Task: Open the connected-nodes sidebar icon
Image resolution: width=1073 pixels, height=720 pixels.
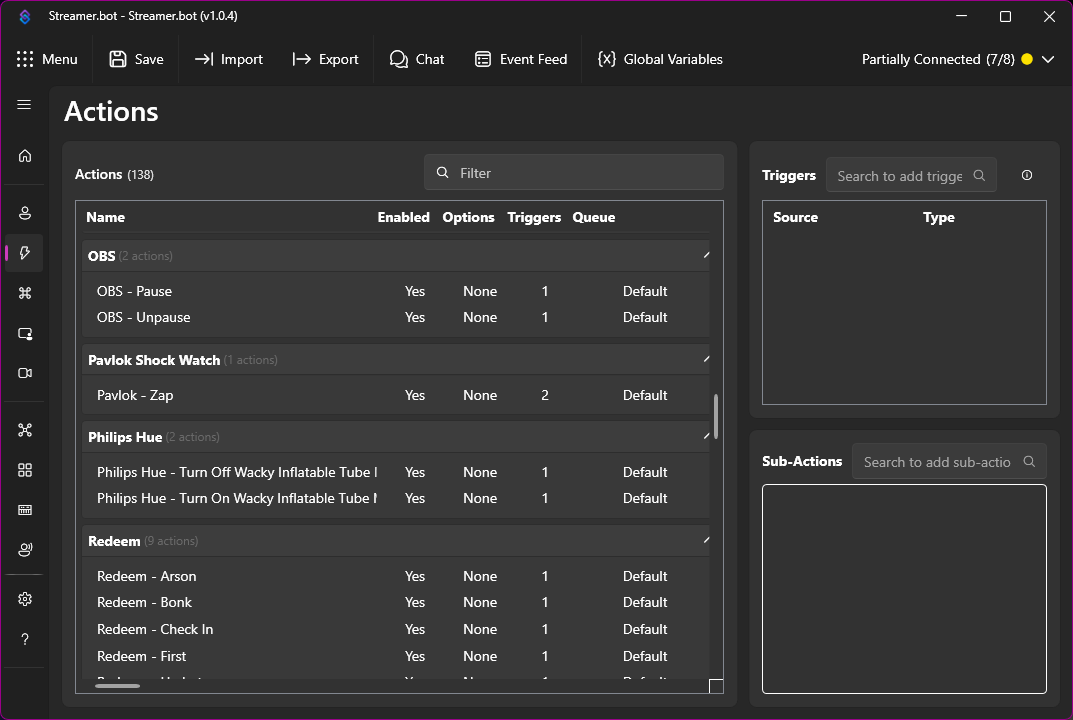Action: [25, 430]
